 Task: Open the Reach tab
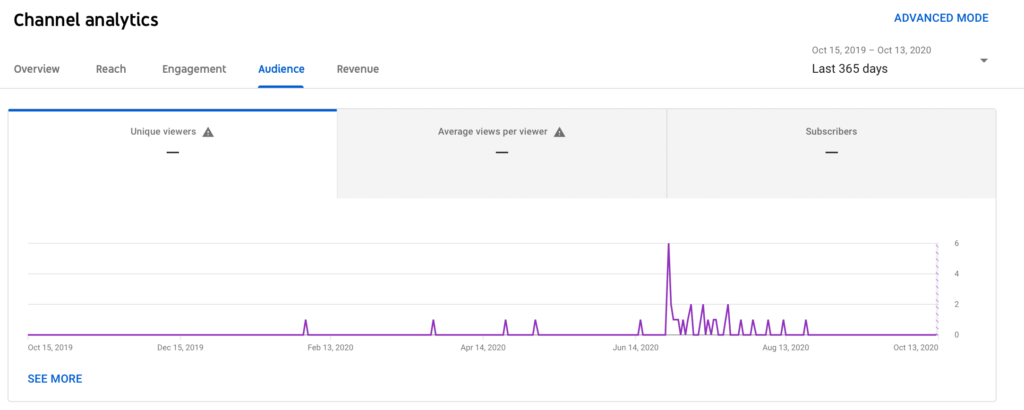click(111, 69)
